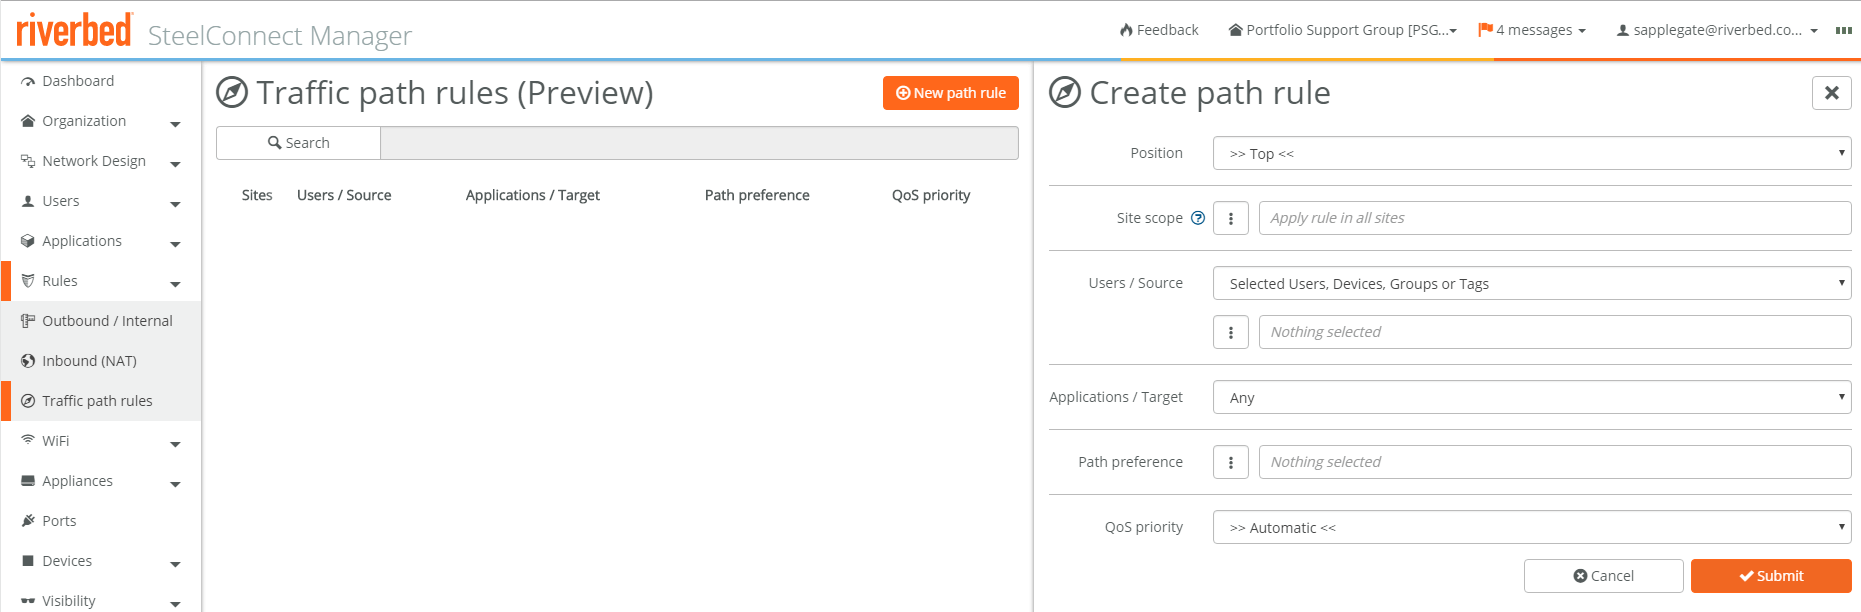Click the Network Design icon
The height and width of the screenshot is (612, 1861).
point(28,161)
